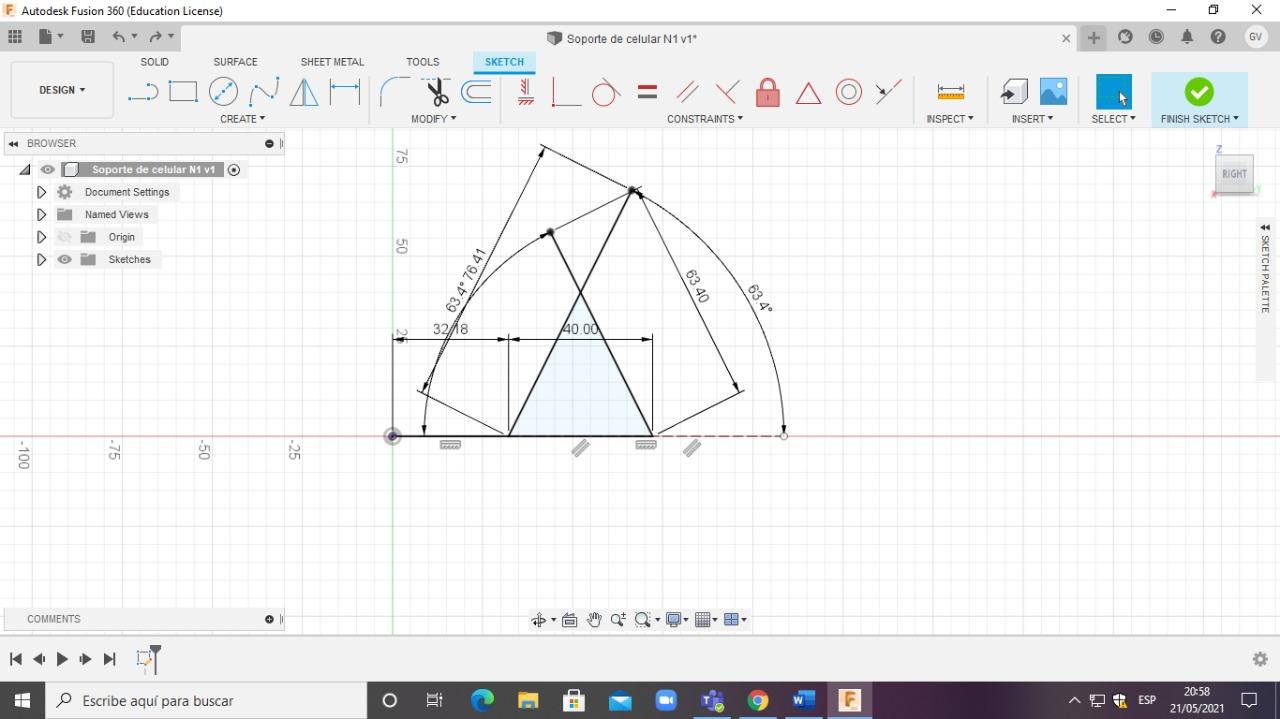Click the Insert Derive icon
Viewport: 1280px width, 719px height.
(1014, 92)
